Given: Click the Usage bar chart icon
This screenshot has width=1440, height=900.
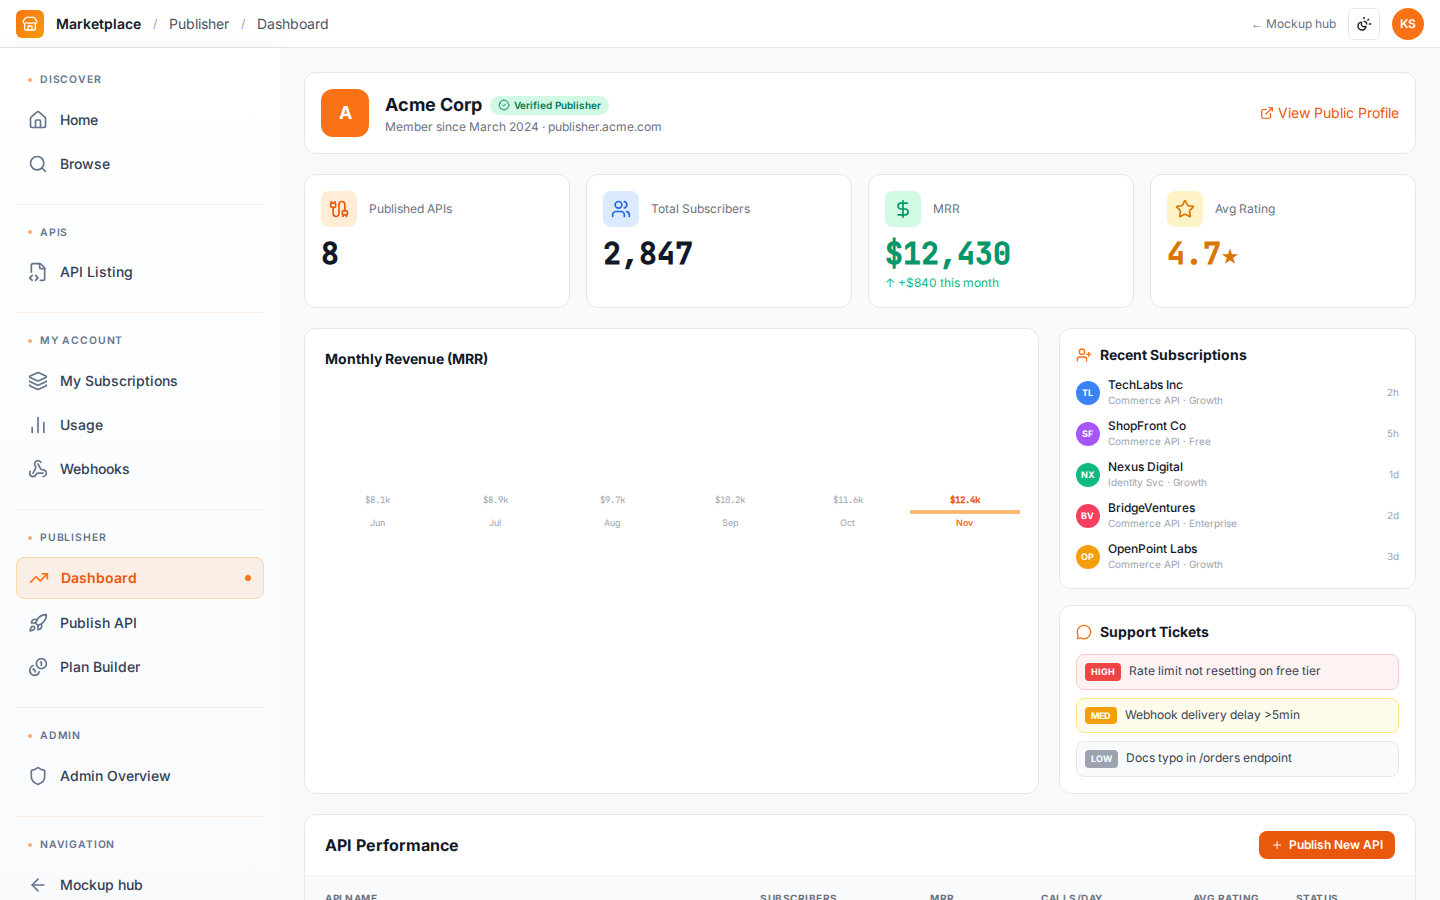Looking at the screenshot, I should click(x=38, y=425).
